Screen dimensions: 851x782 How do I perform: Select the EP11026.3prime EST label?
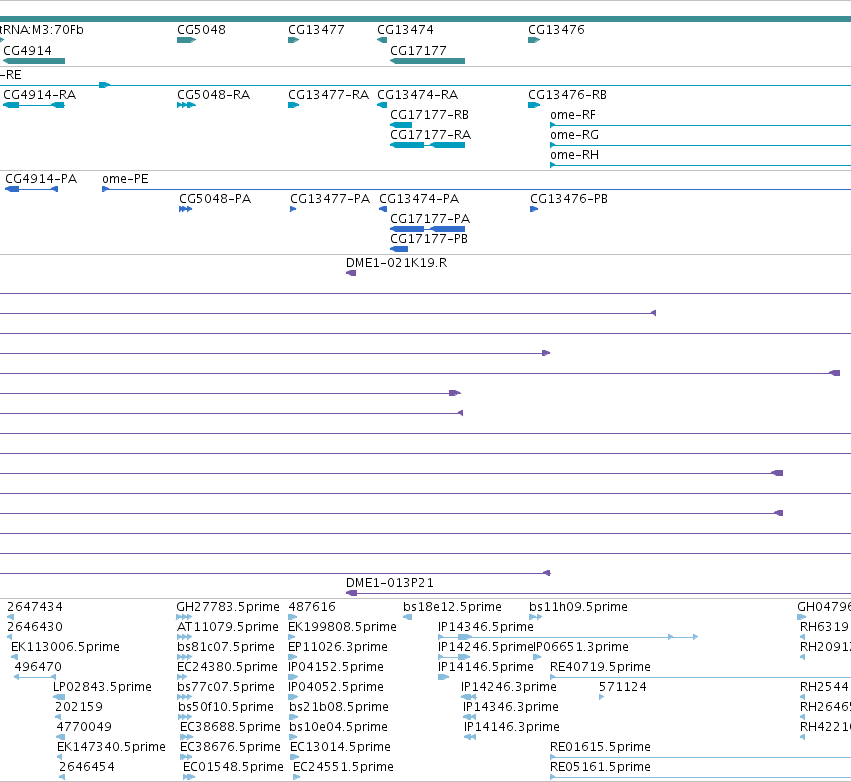coord(338,647)
